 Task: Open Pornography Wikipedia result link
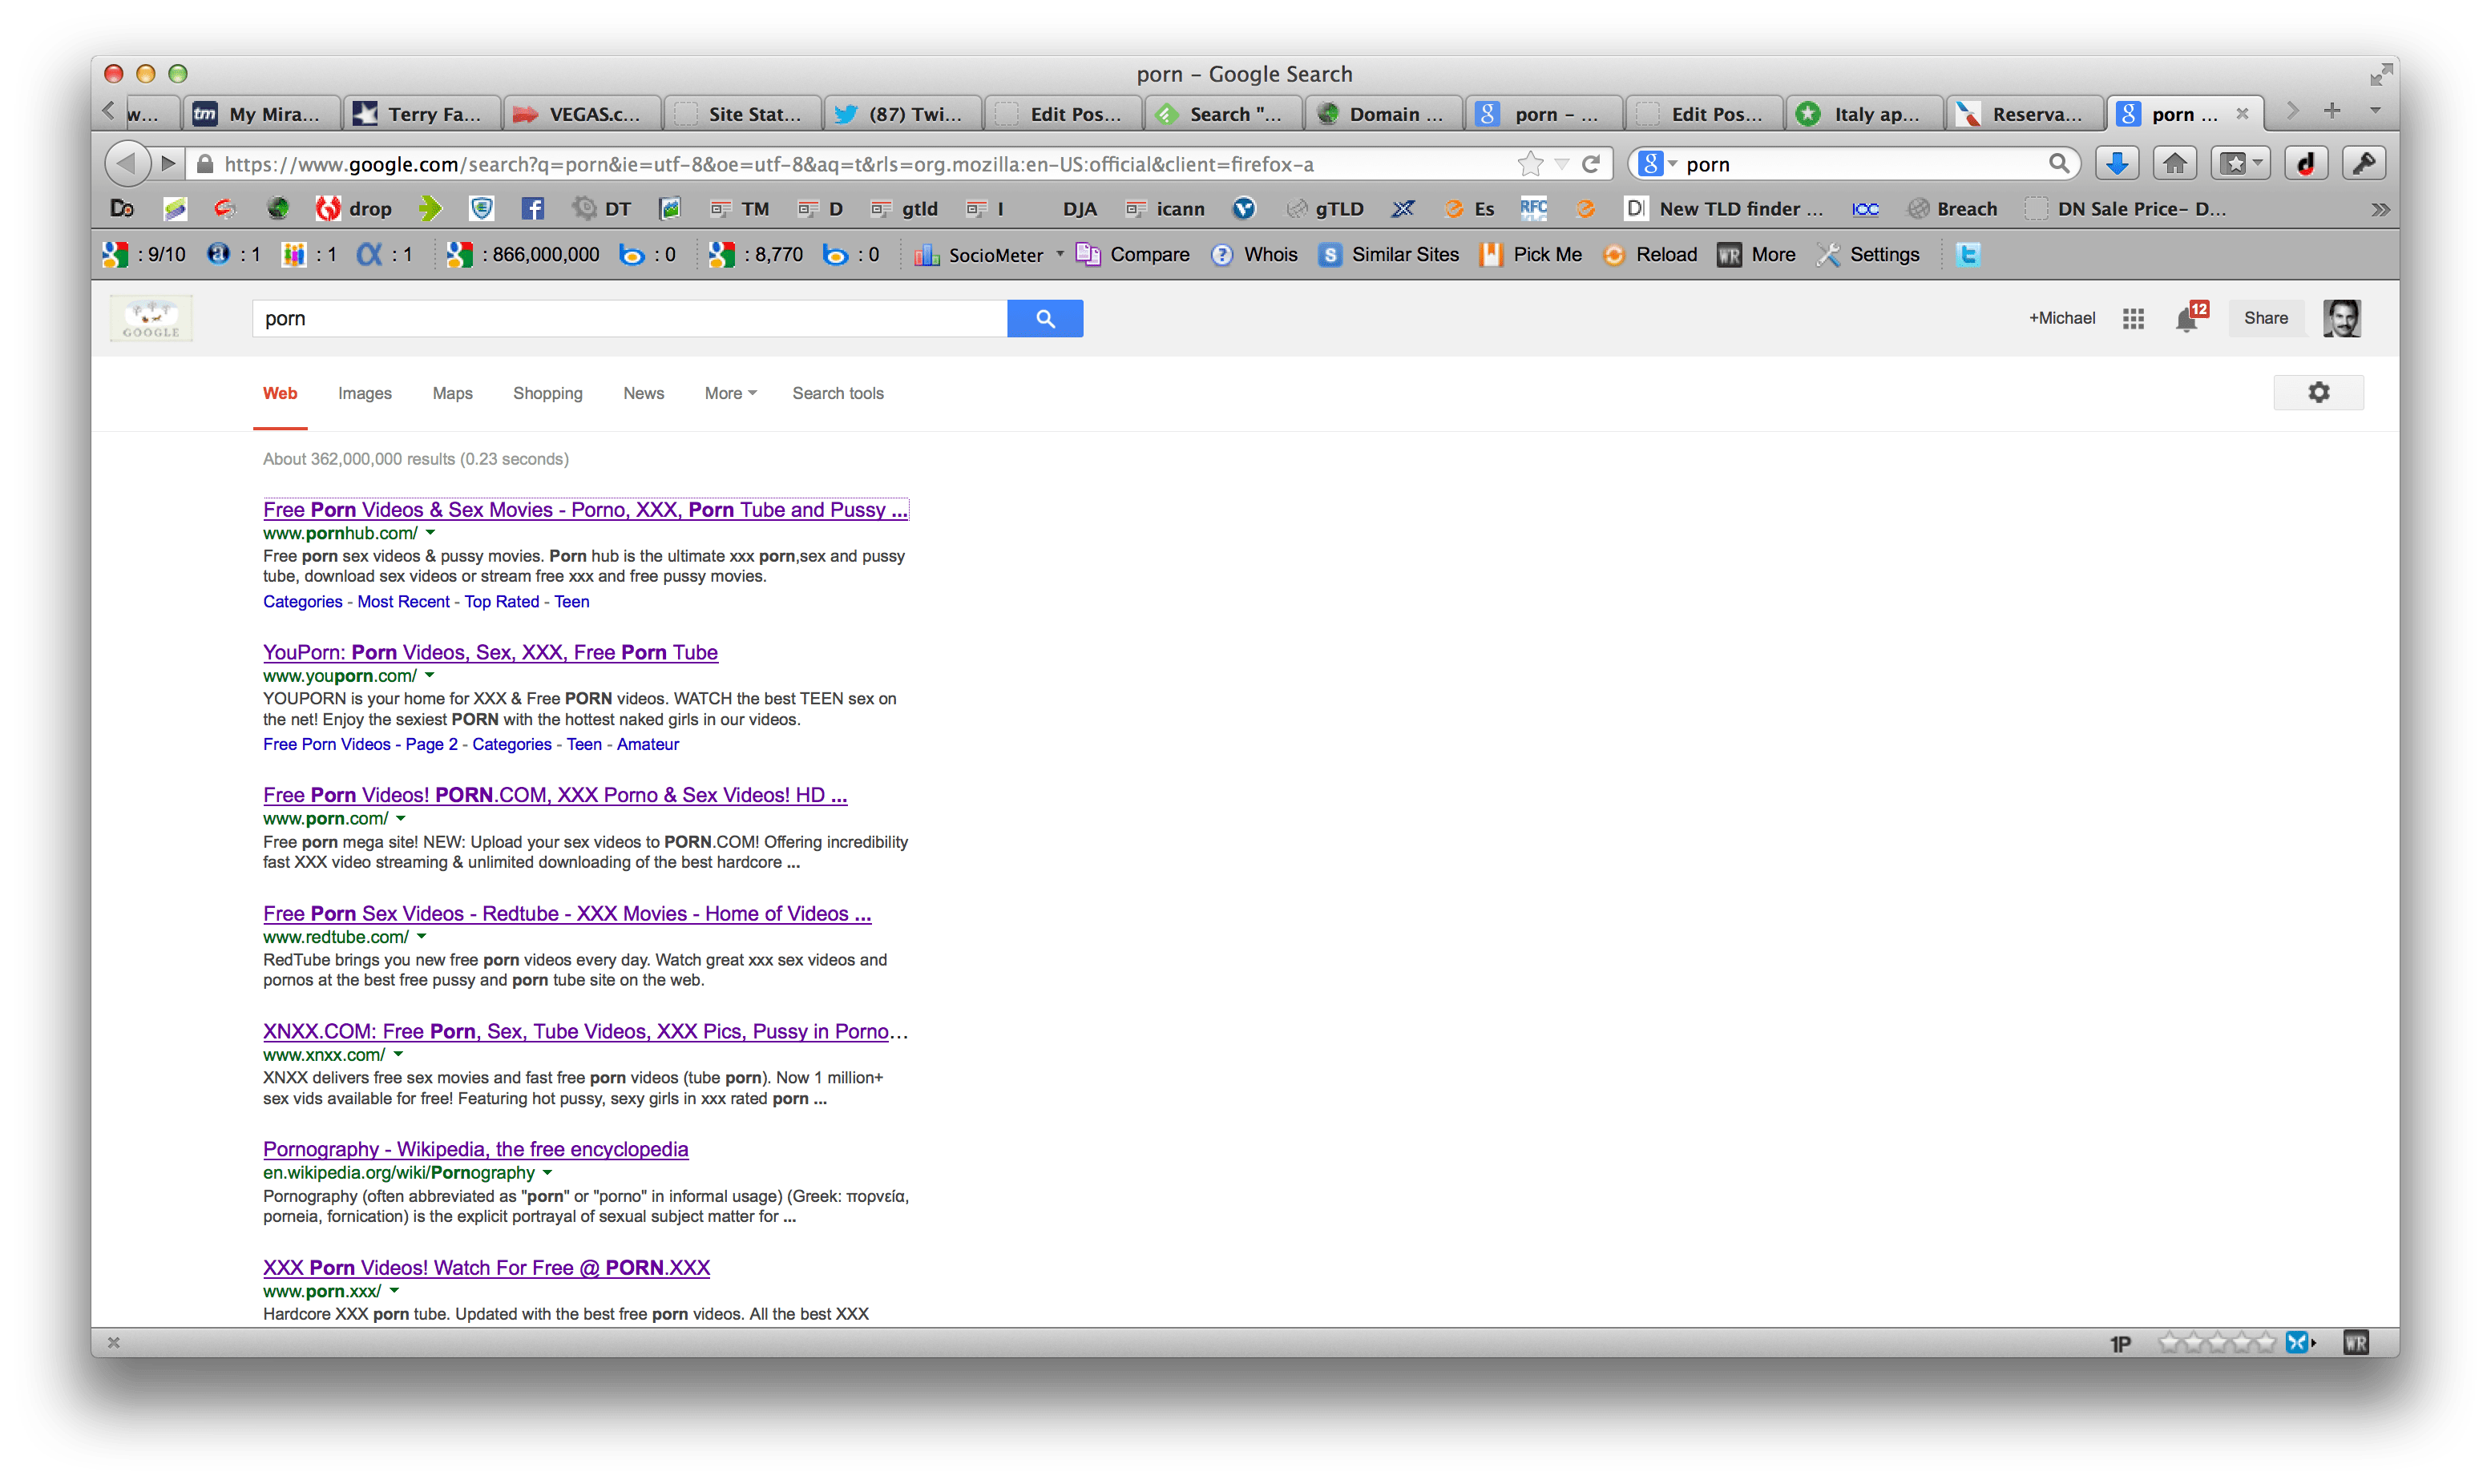(475, 1149)
